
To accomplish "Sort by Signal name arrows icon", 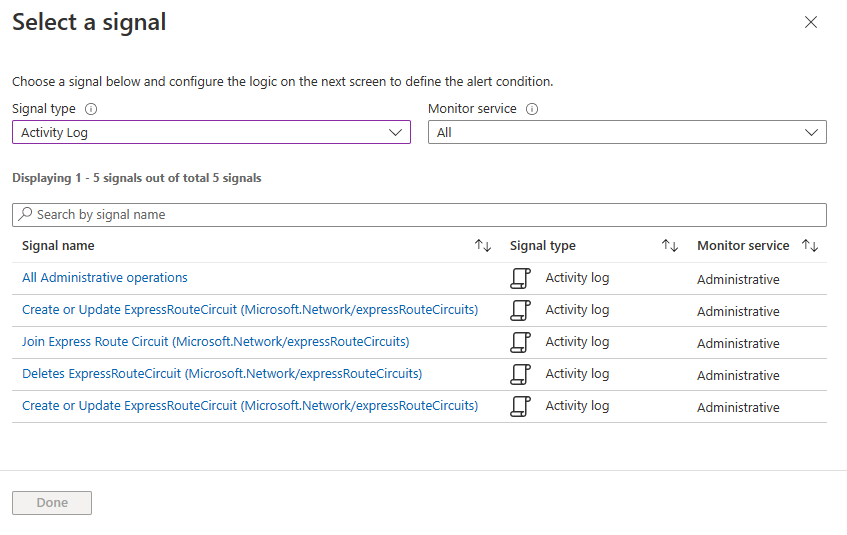I will [x=483, y=246].
